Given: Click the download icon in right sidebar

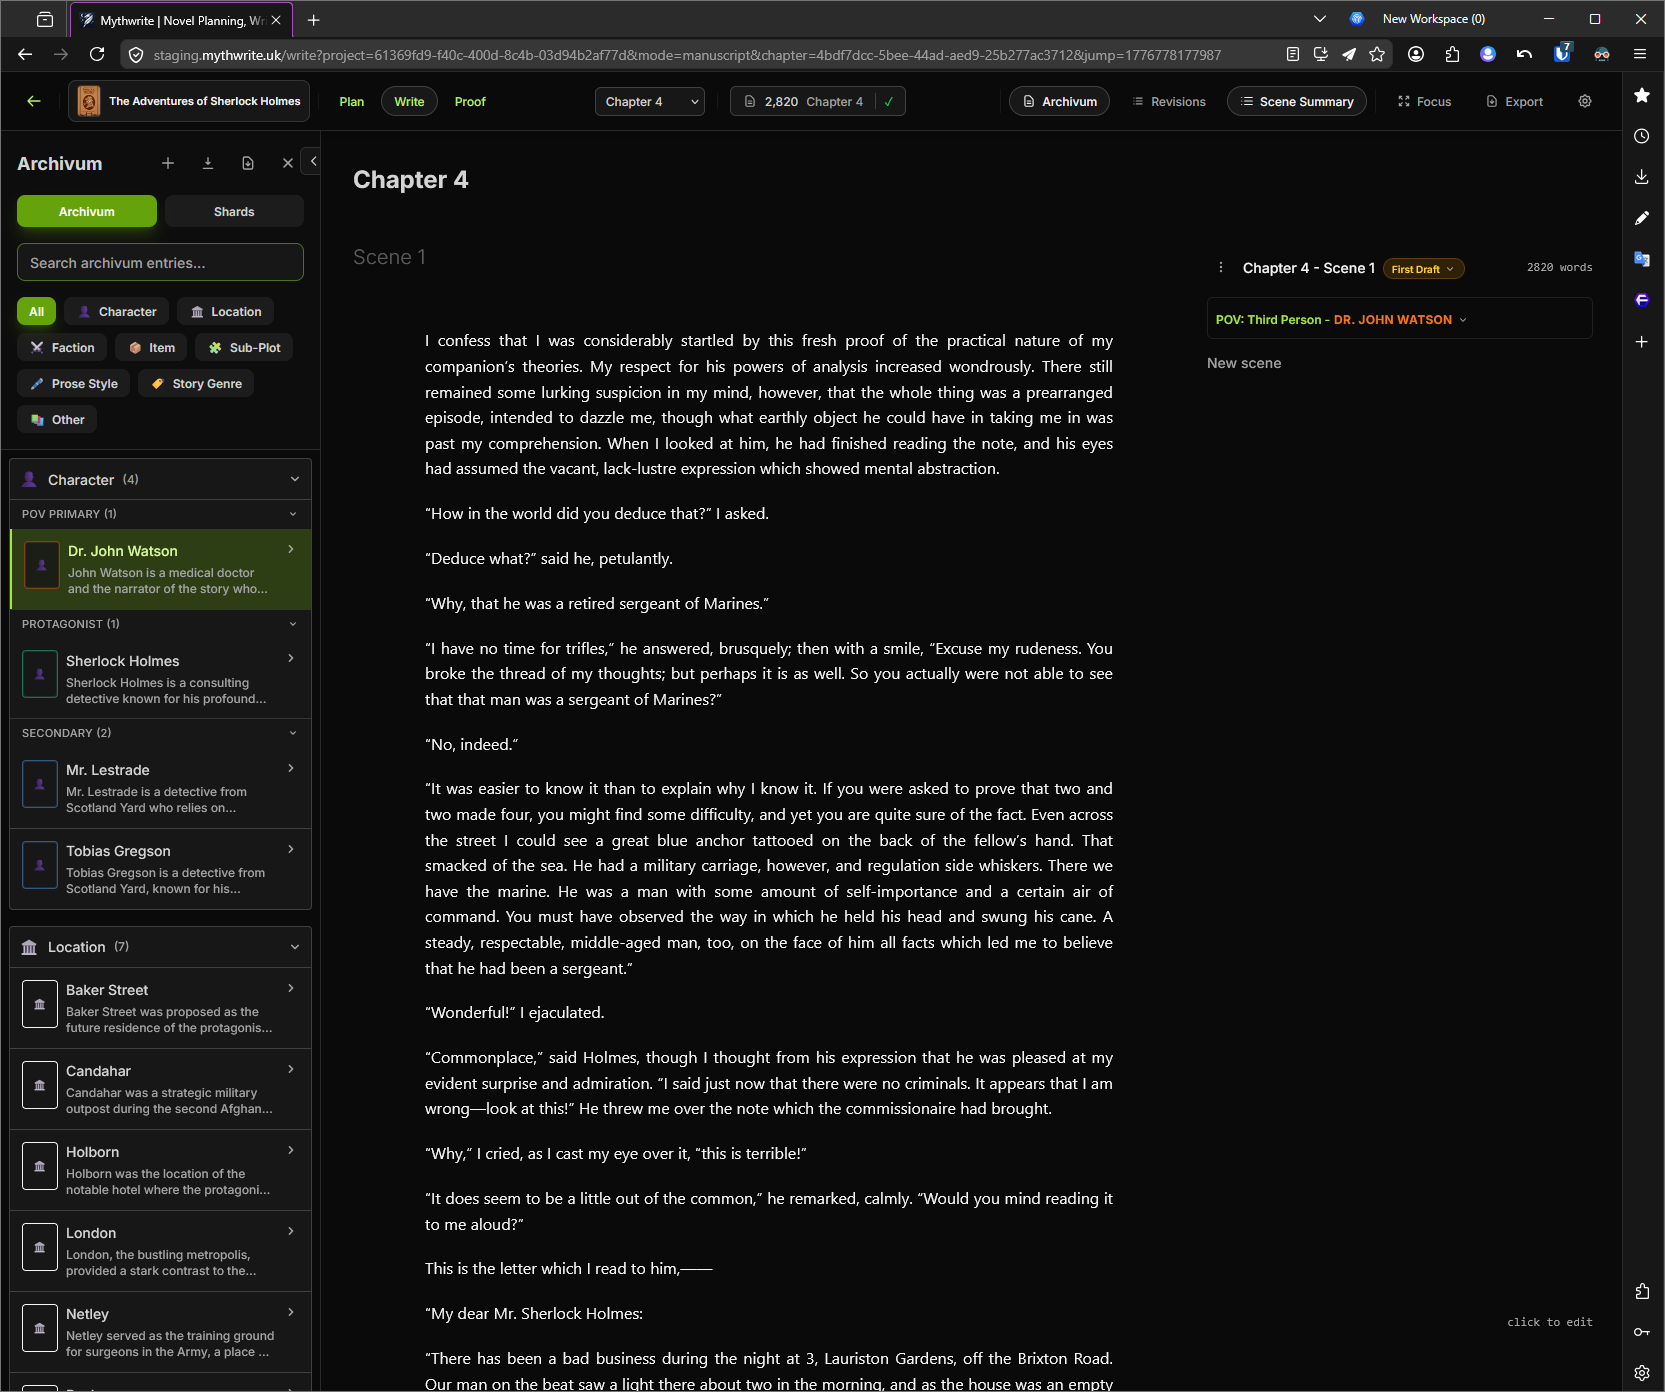Looking at the screenshot, I should click(x=1642, y=177).
